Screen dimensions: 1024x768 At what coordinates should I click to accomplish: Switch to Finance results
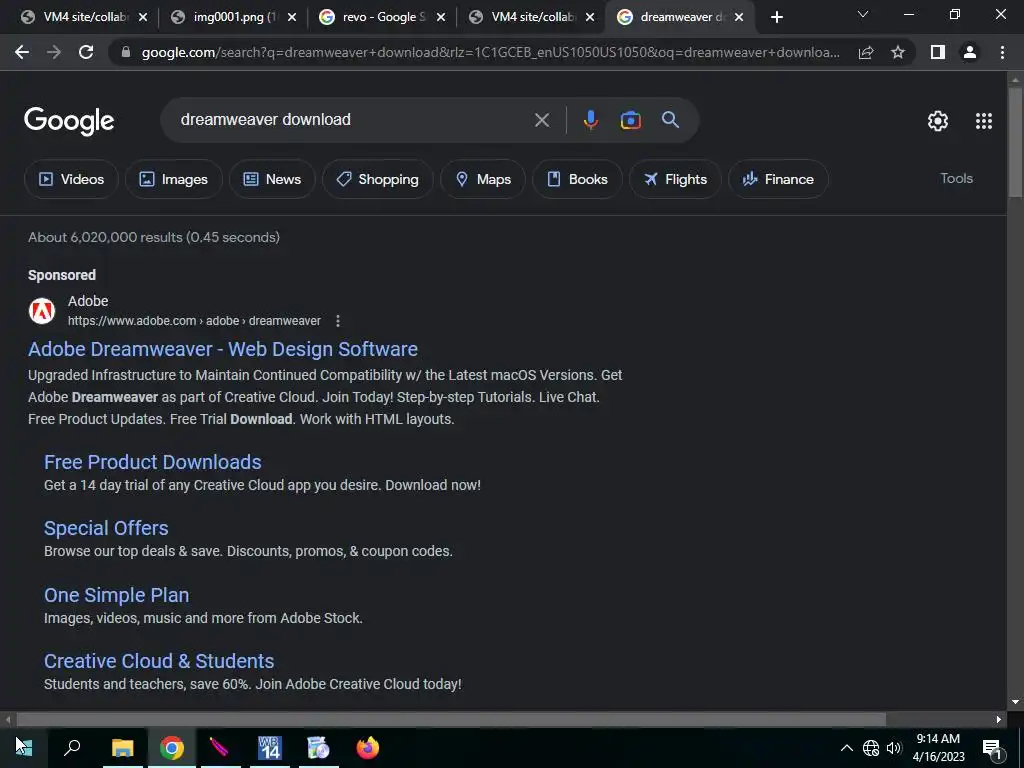click(x=778, y=179)
